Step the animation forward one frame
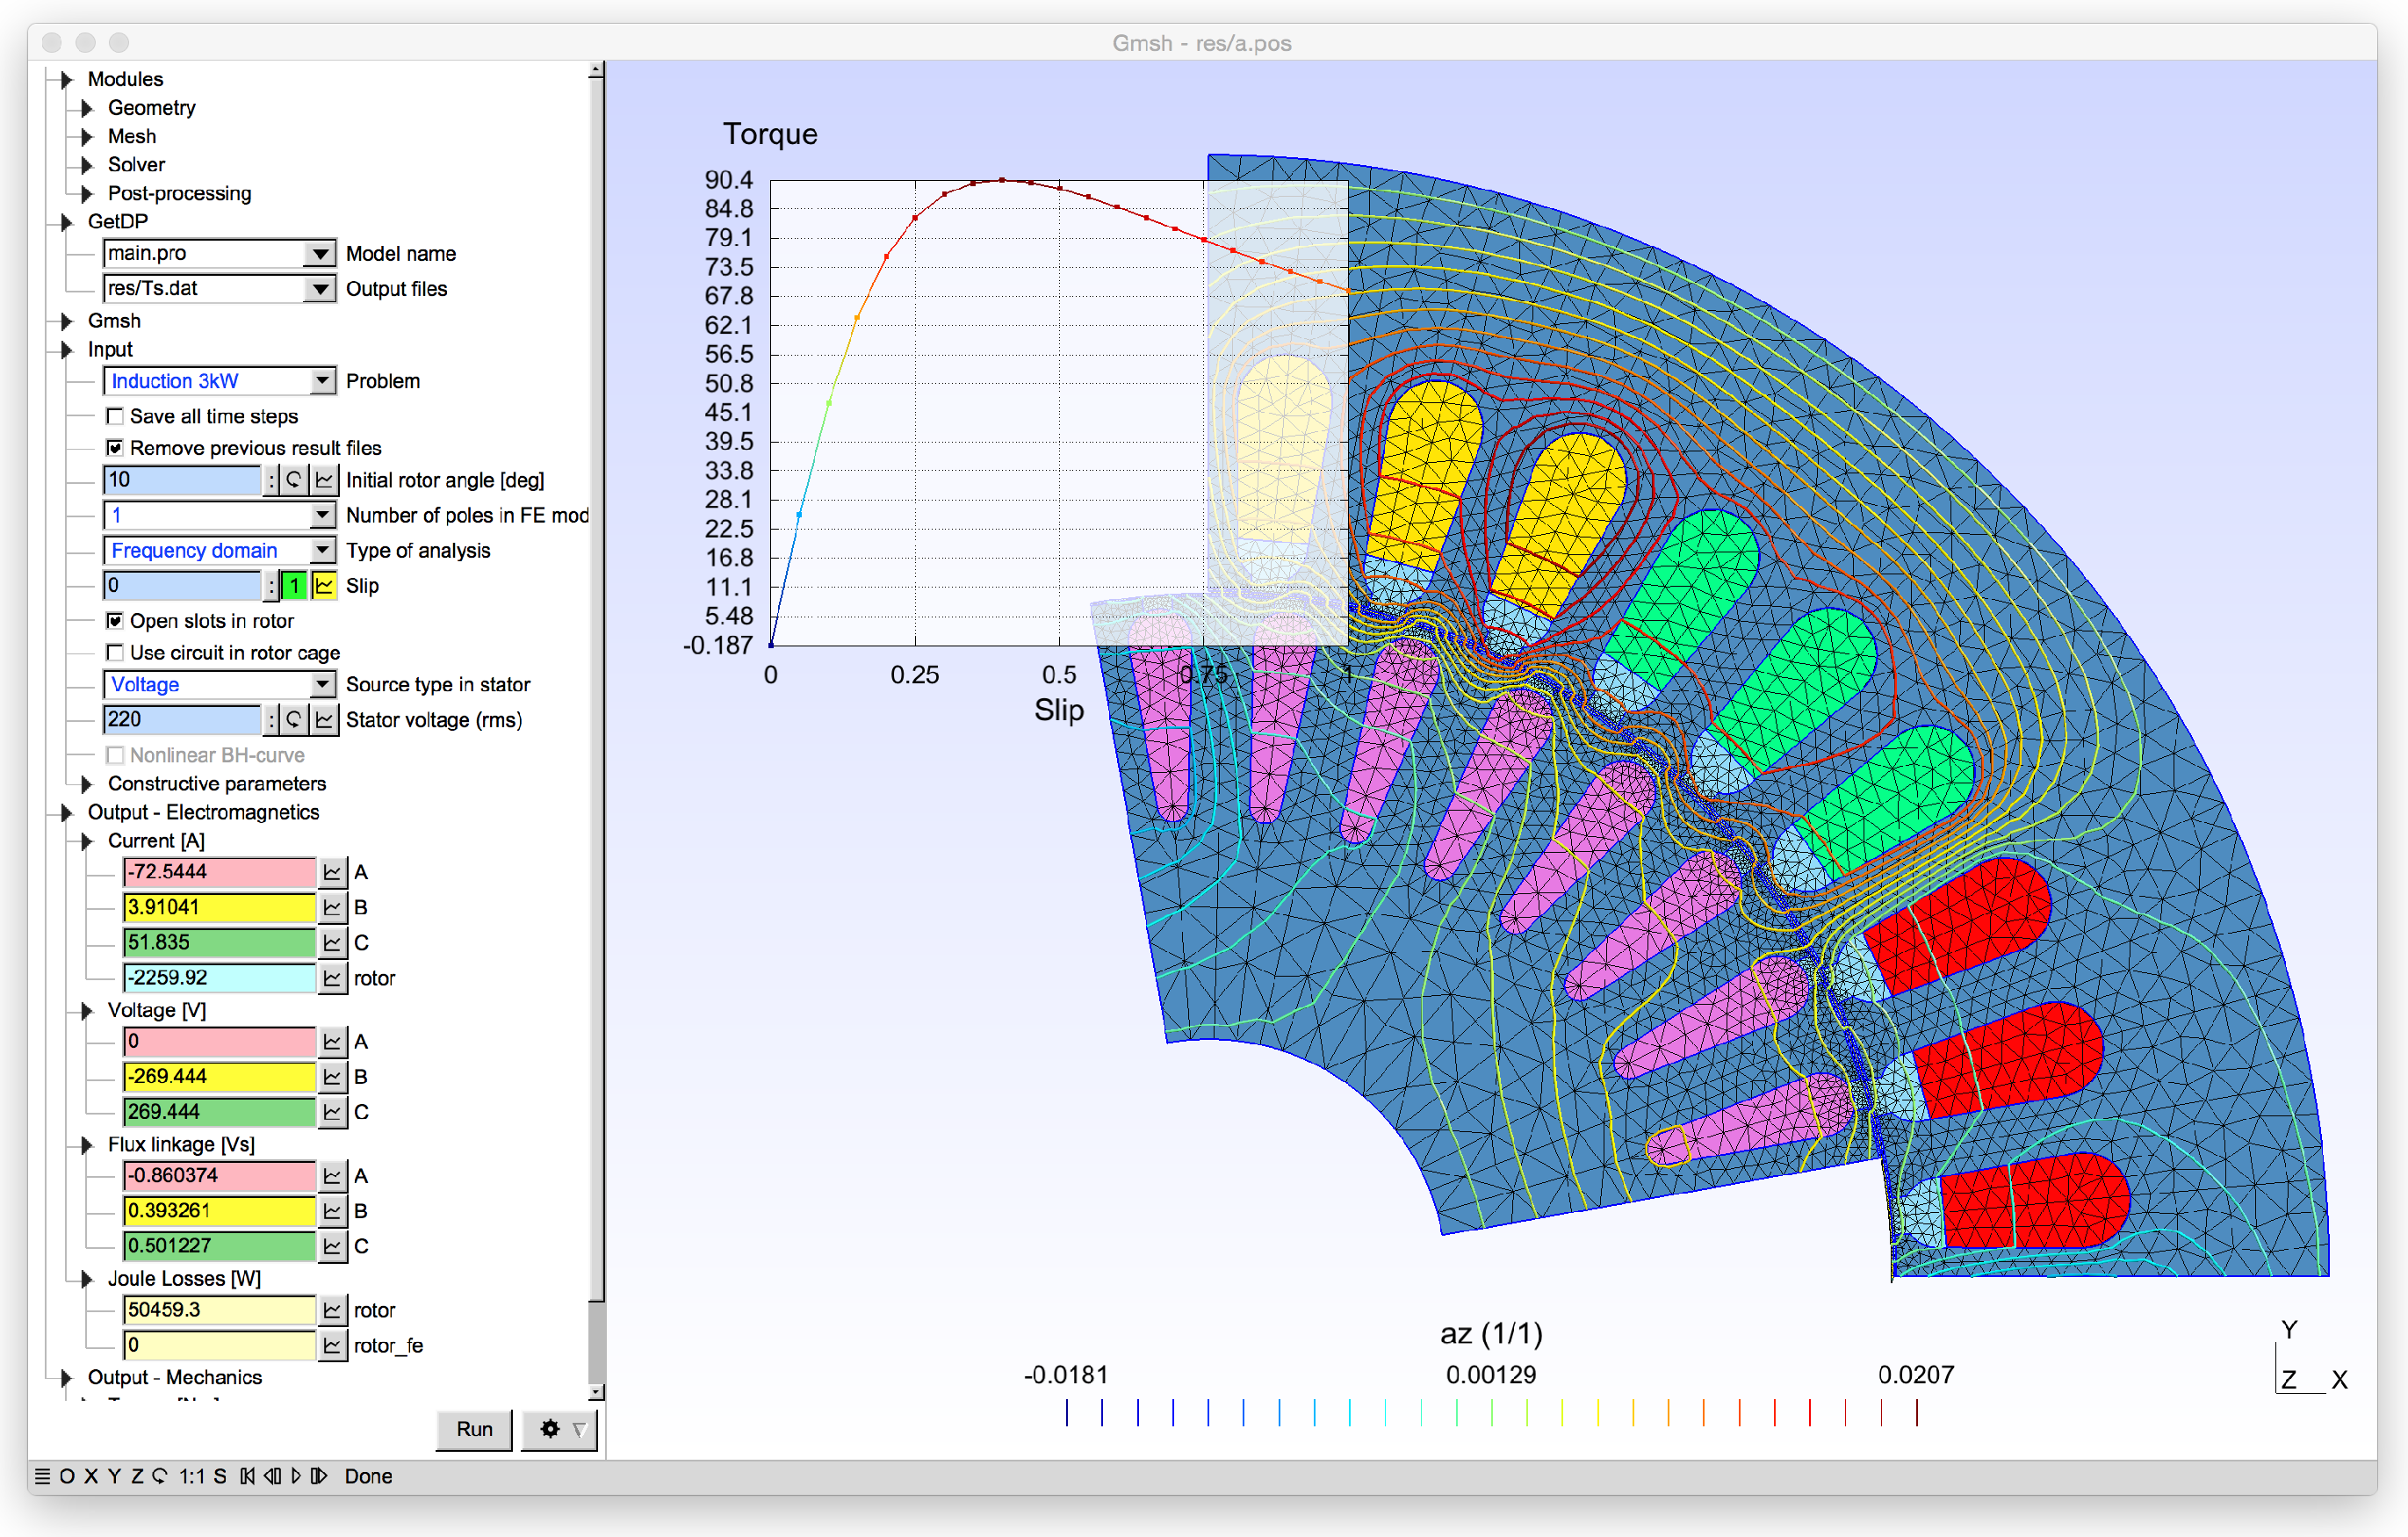This screenshot has width=2408, height=1537. coord(319,1476)
